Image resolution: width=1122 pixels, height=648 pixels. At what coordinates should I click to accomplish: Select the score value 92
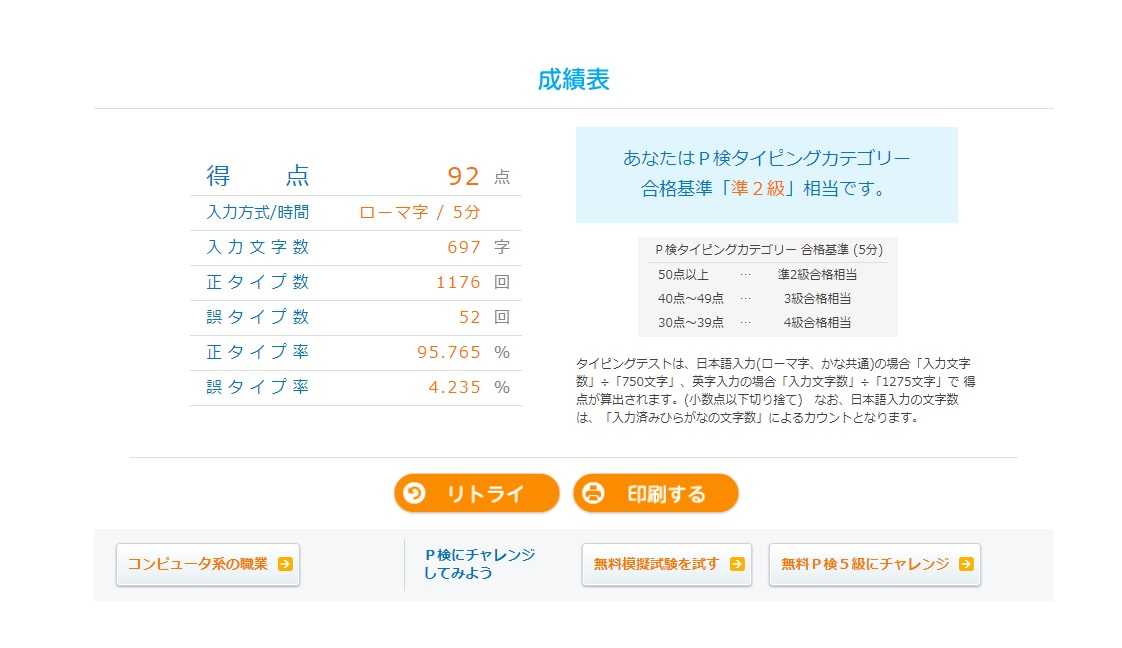(x=464, y=176)
